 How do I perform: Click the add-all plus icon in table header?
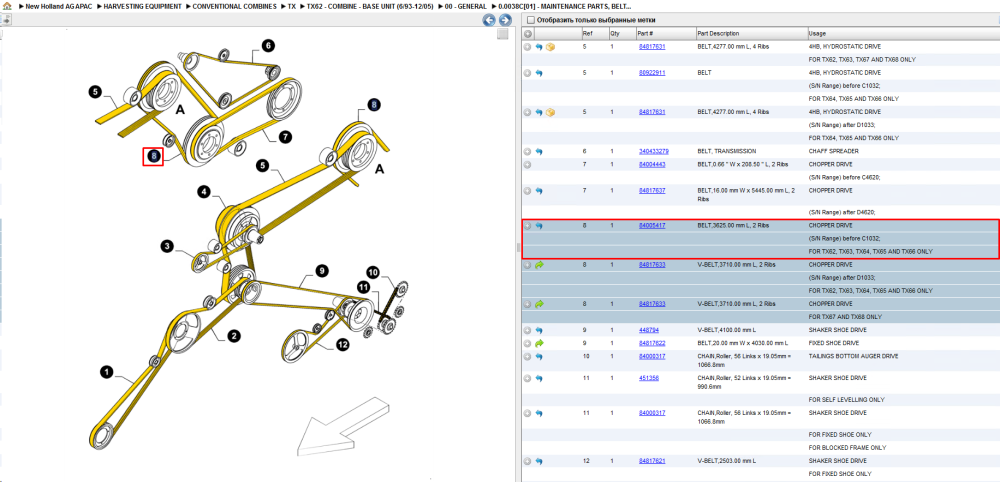(528, 34)
